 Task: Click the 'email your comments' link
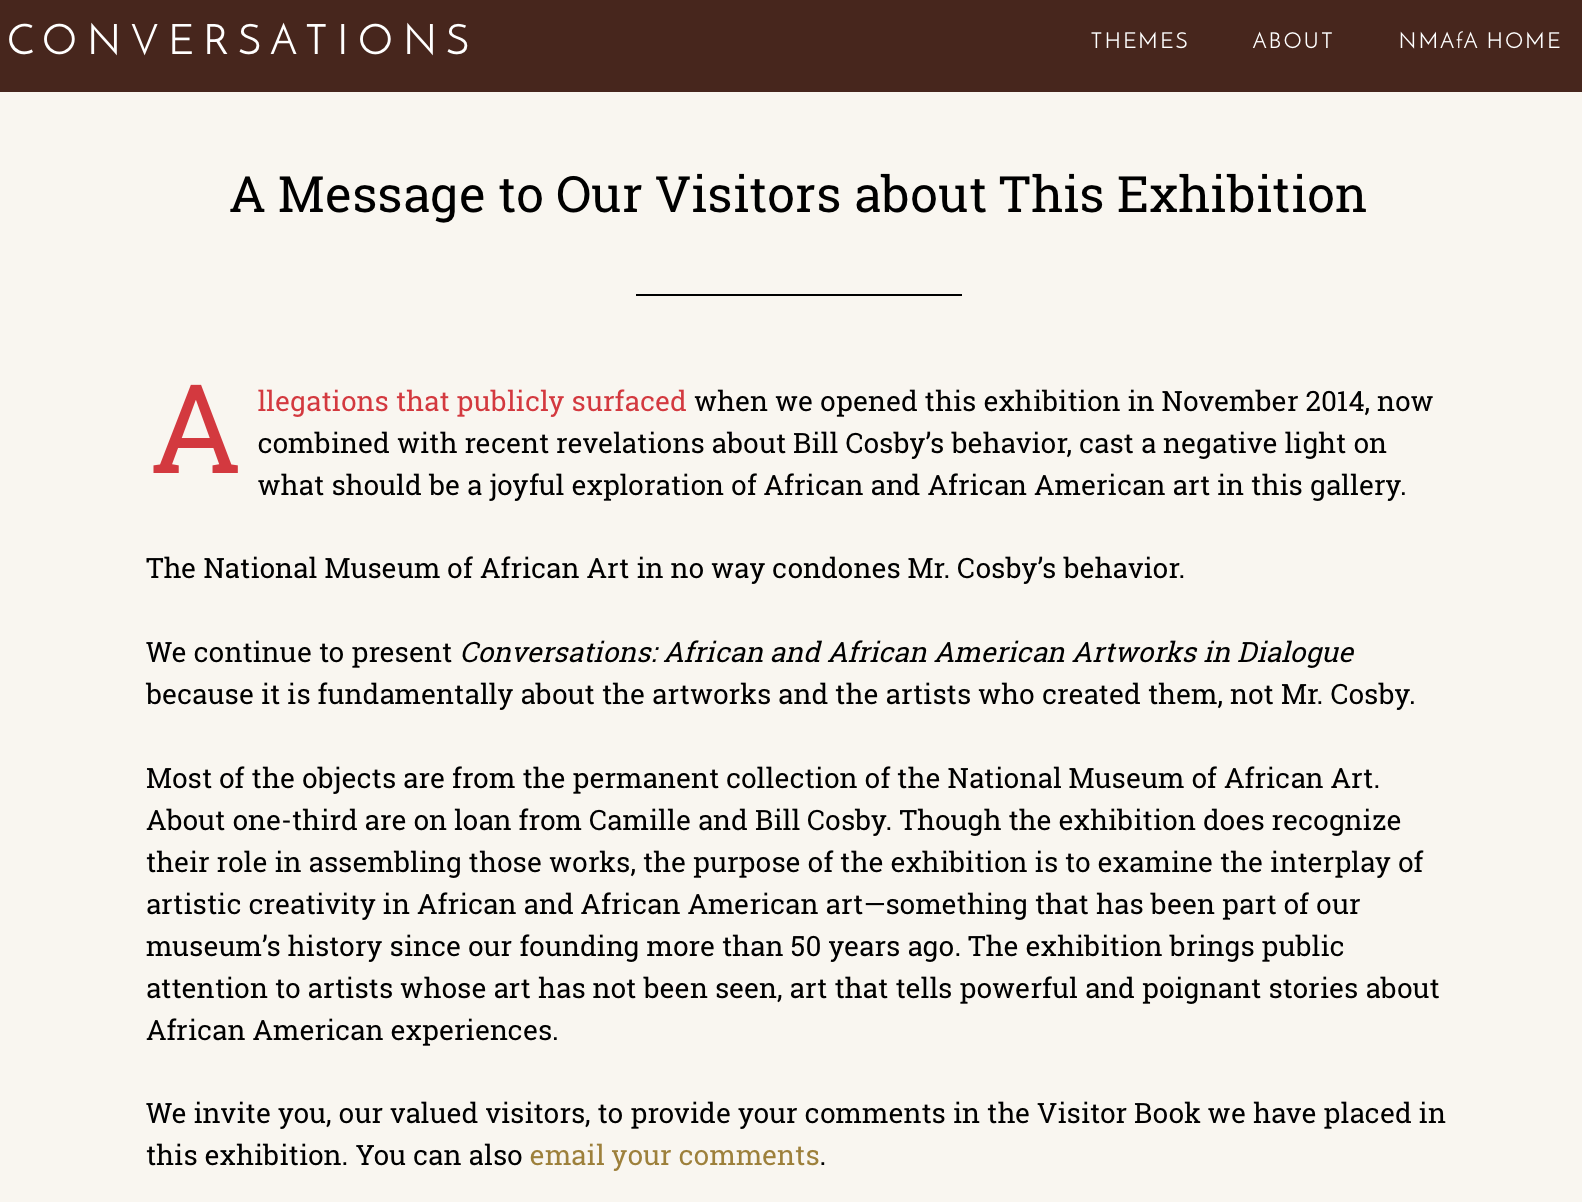(x=673, y=1154)
